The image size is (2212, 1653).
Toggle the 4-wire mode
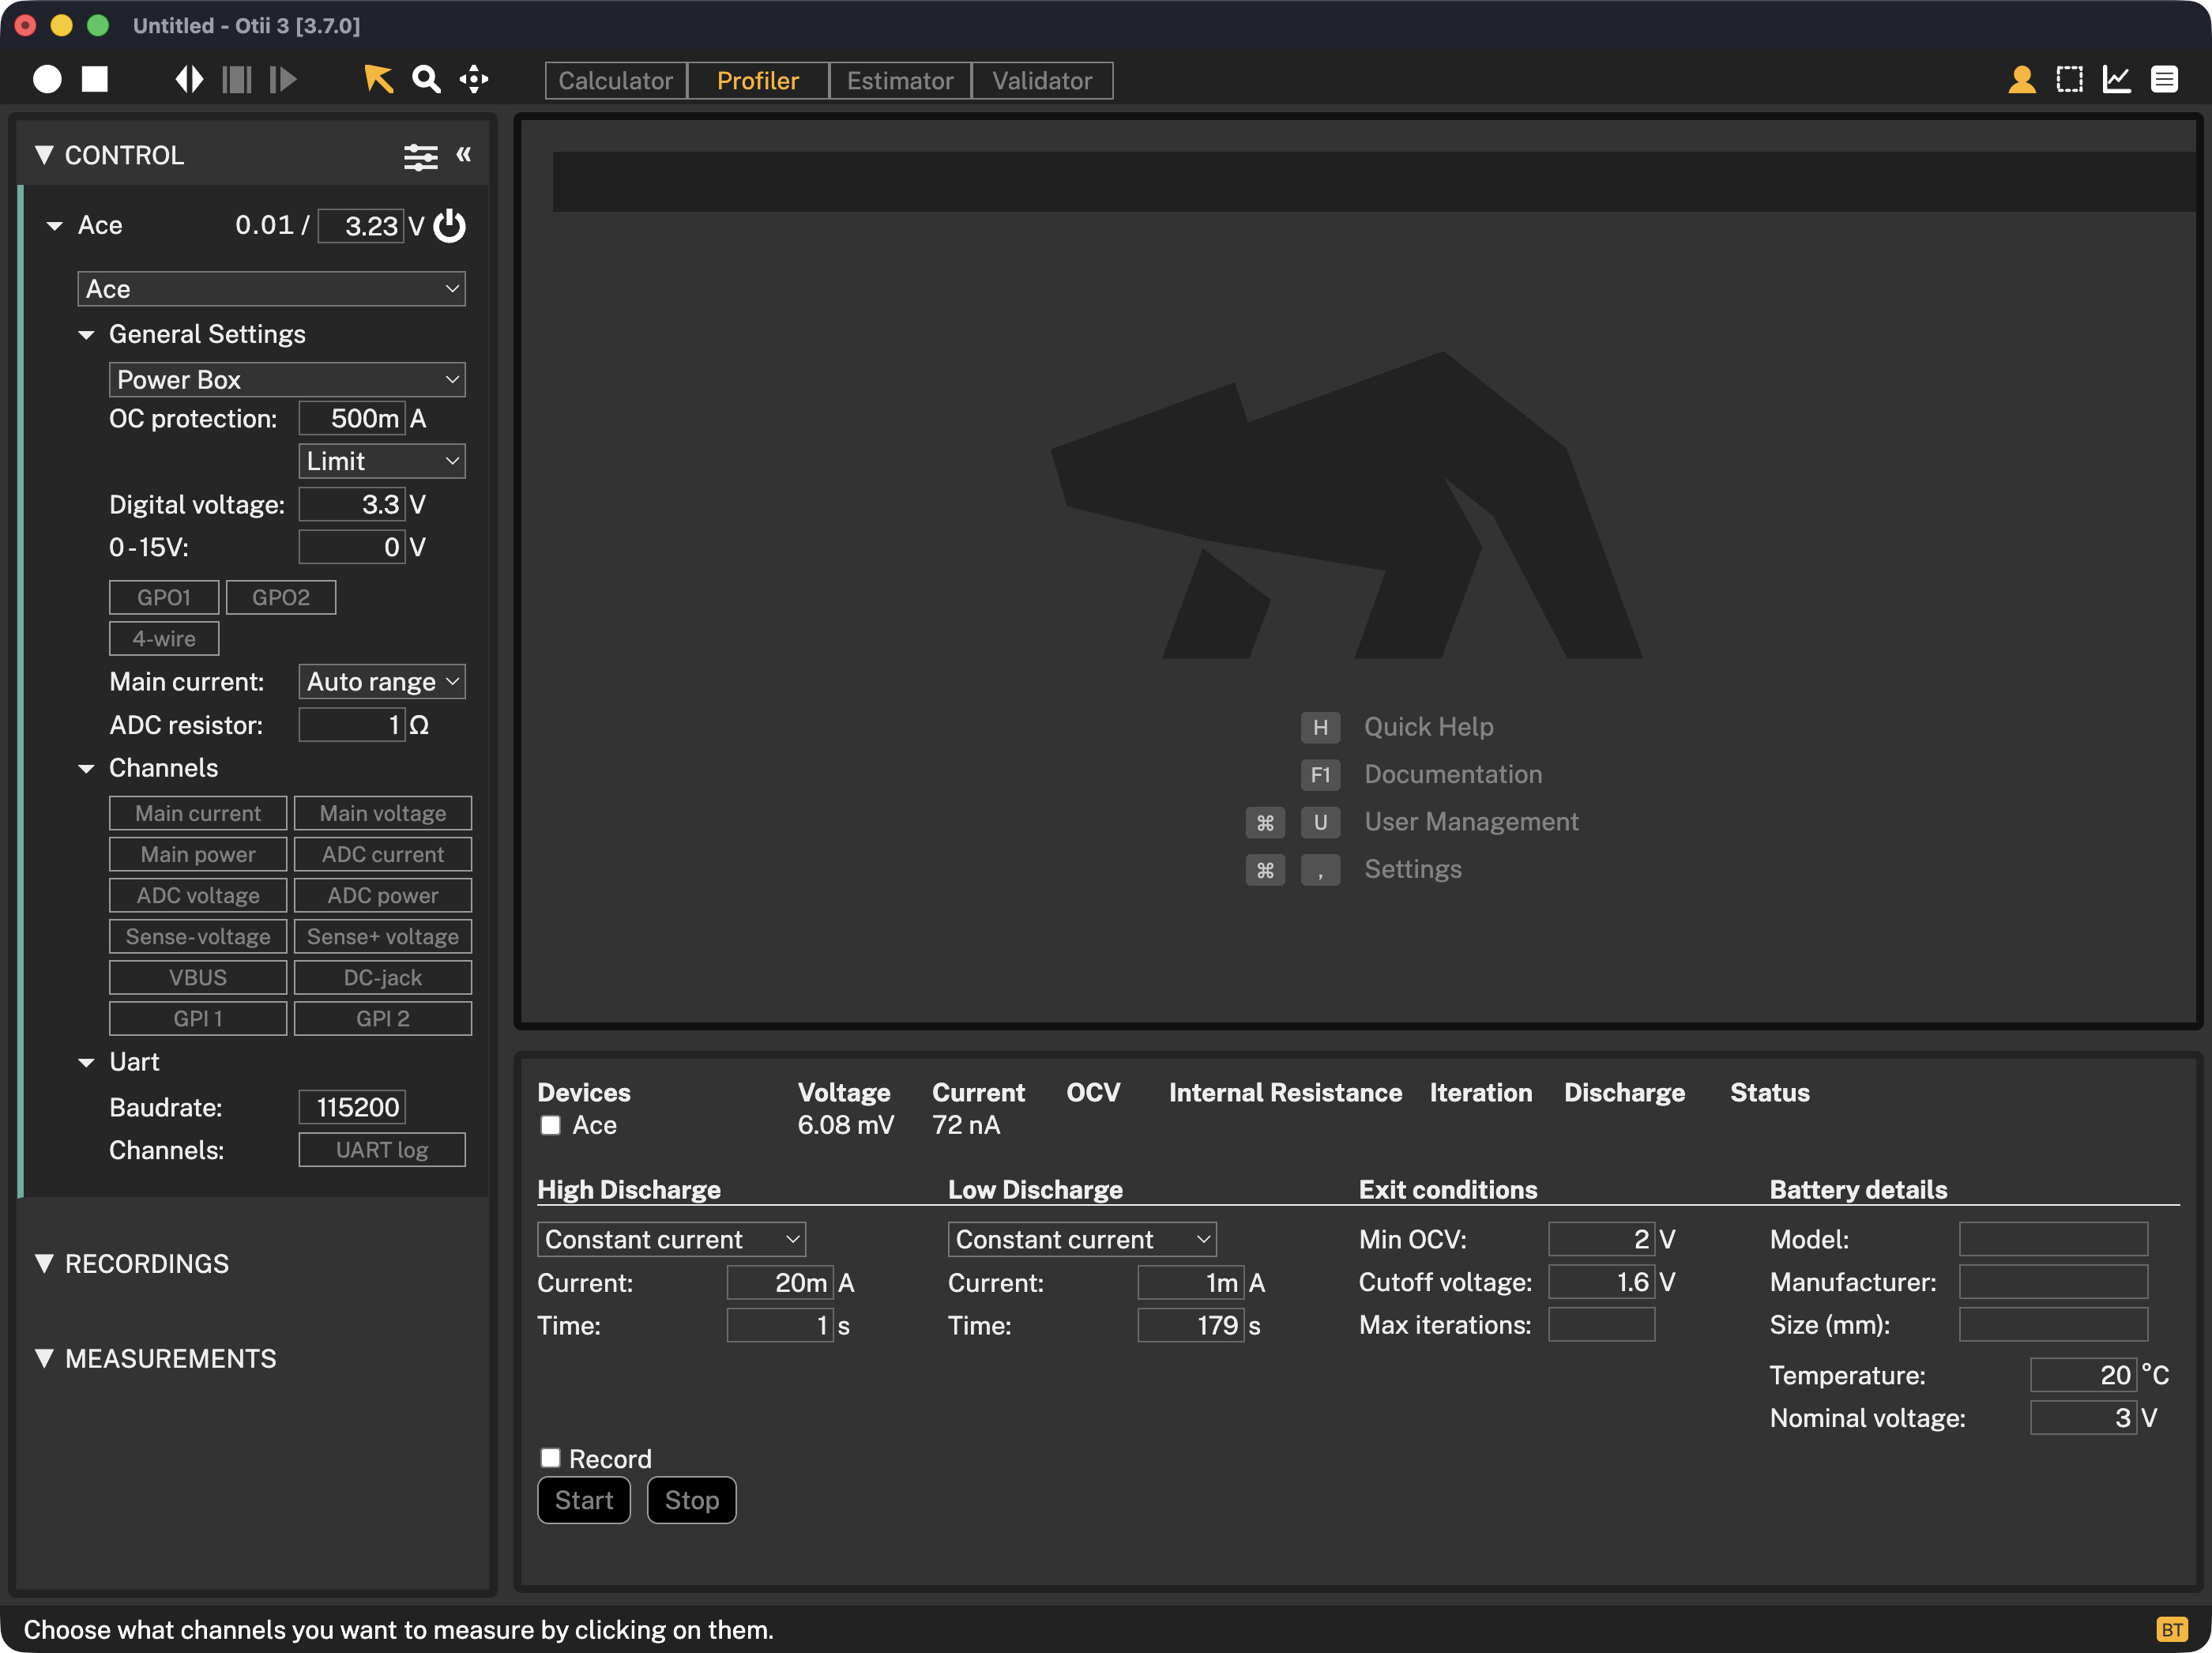tap(164, 638)
